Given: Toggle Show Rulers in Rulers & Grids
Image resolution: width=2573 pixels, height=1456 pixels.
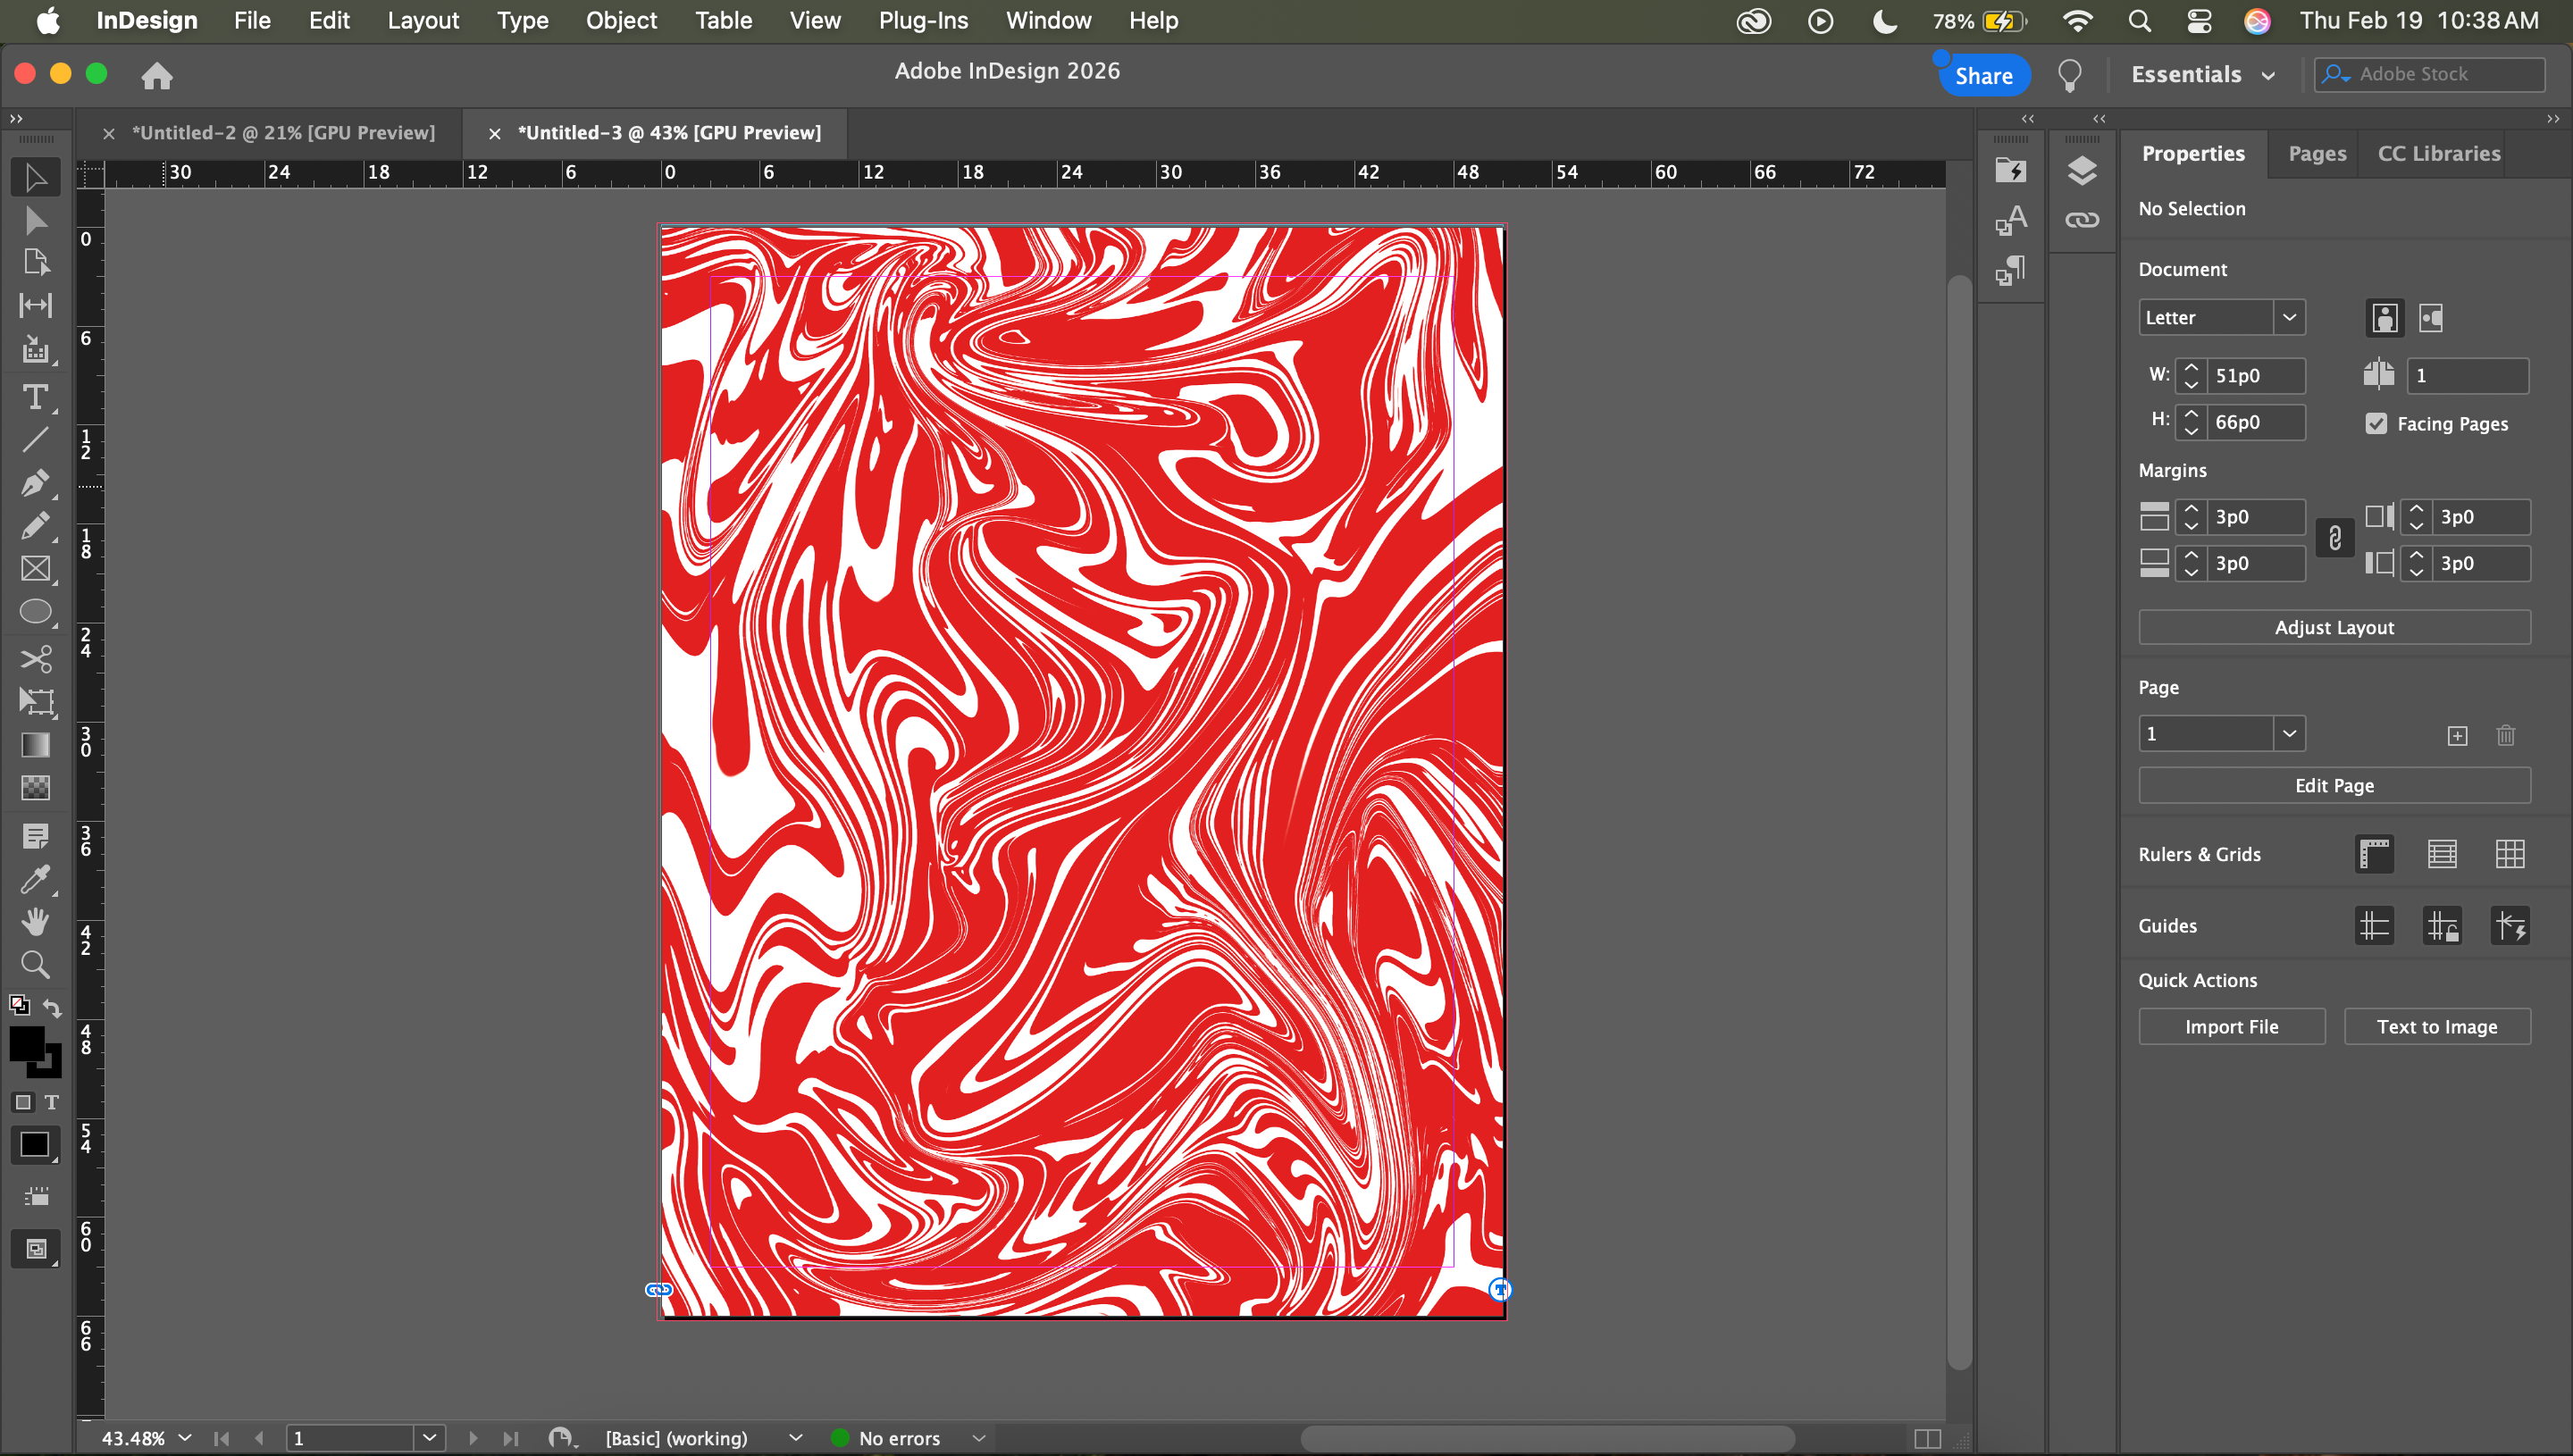Looking at the screenshot, I should [2374, 854].
